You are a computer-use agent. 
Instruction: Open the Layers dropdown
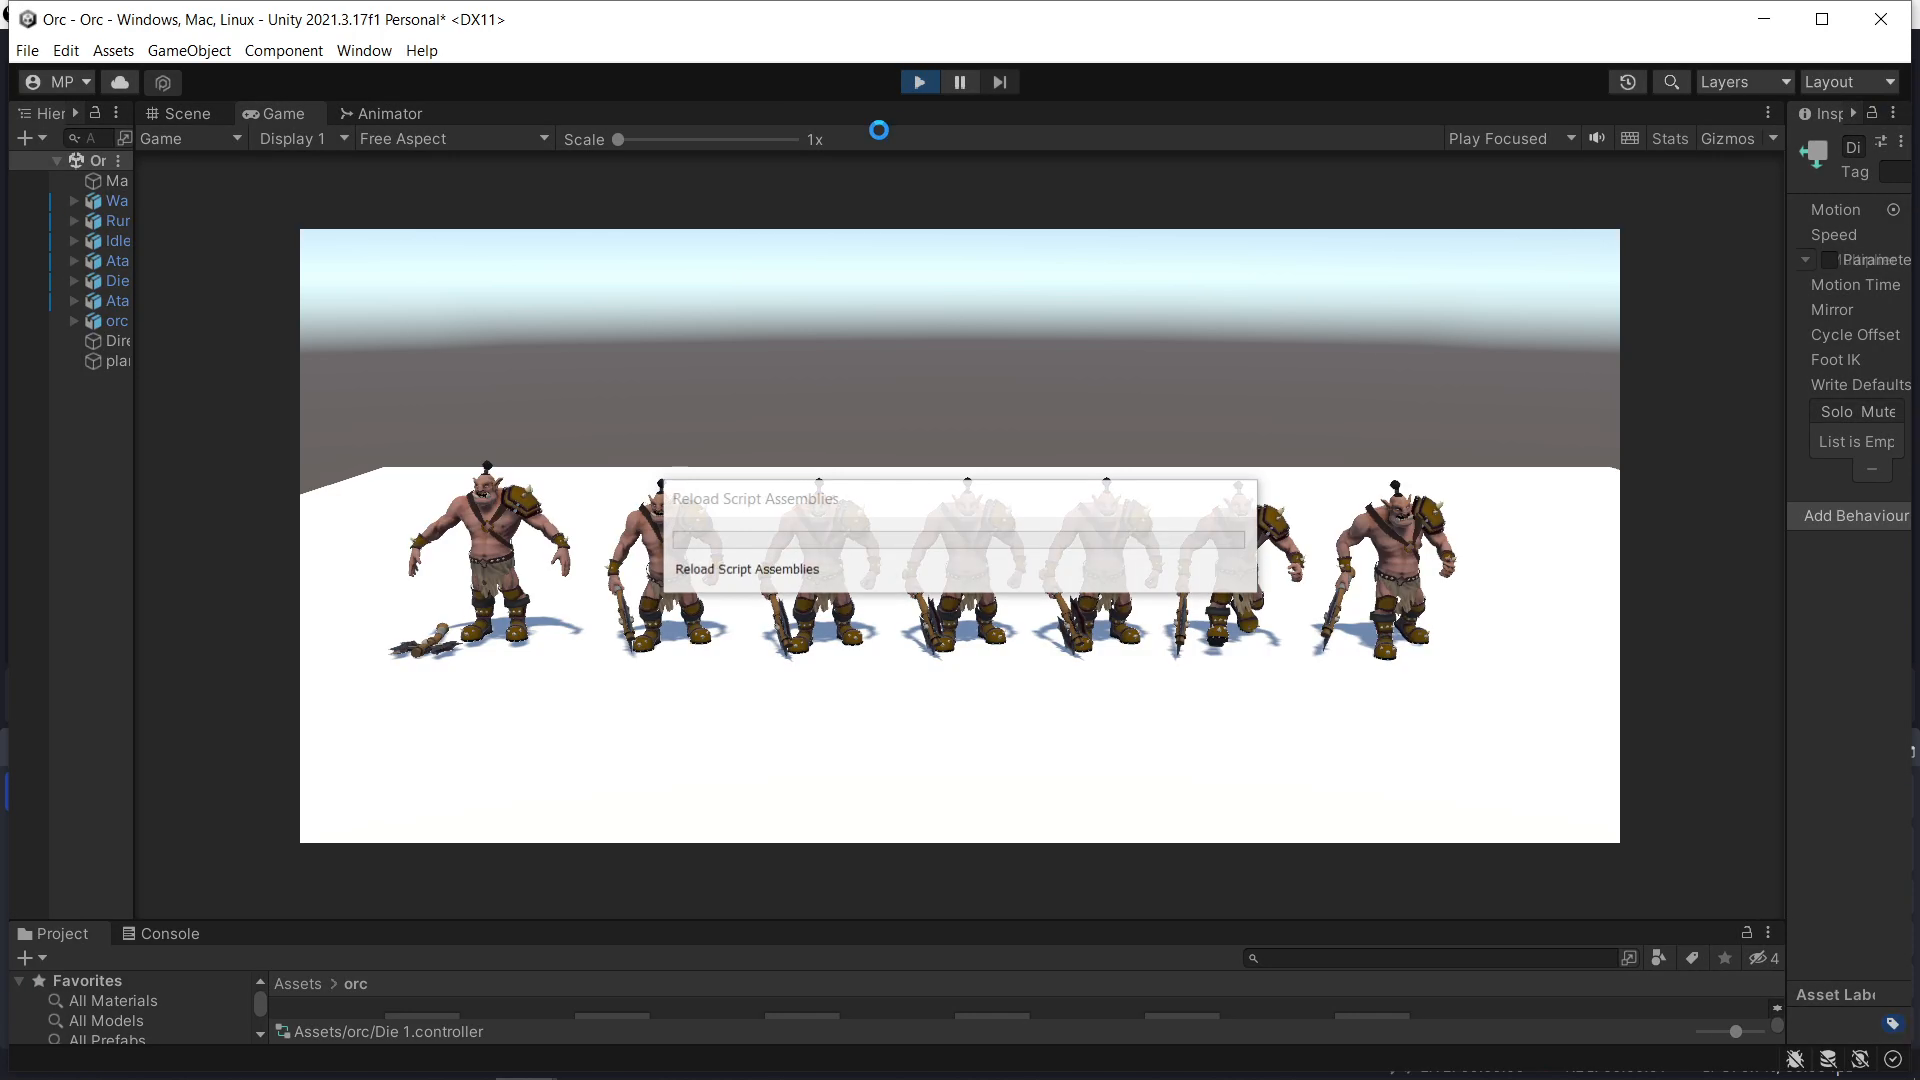[x=1745, y=82]
